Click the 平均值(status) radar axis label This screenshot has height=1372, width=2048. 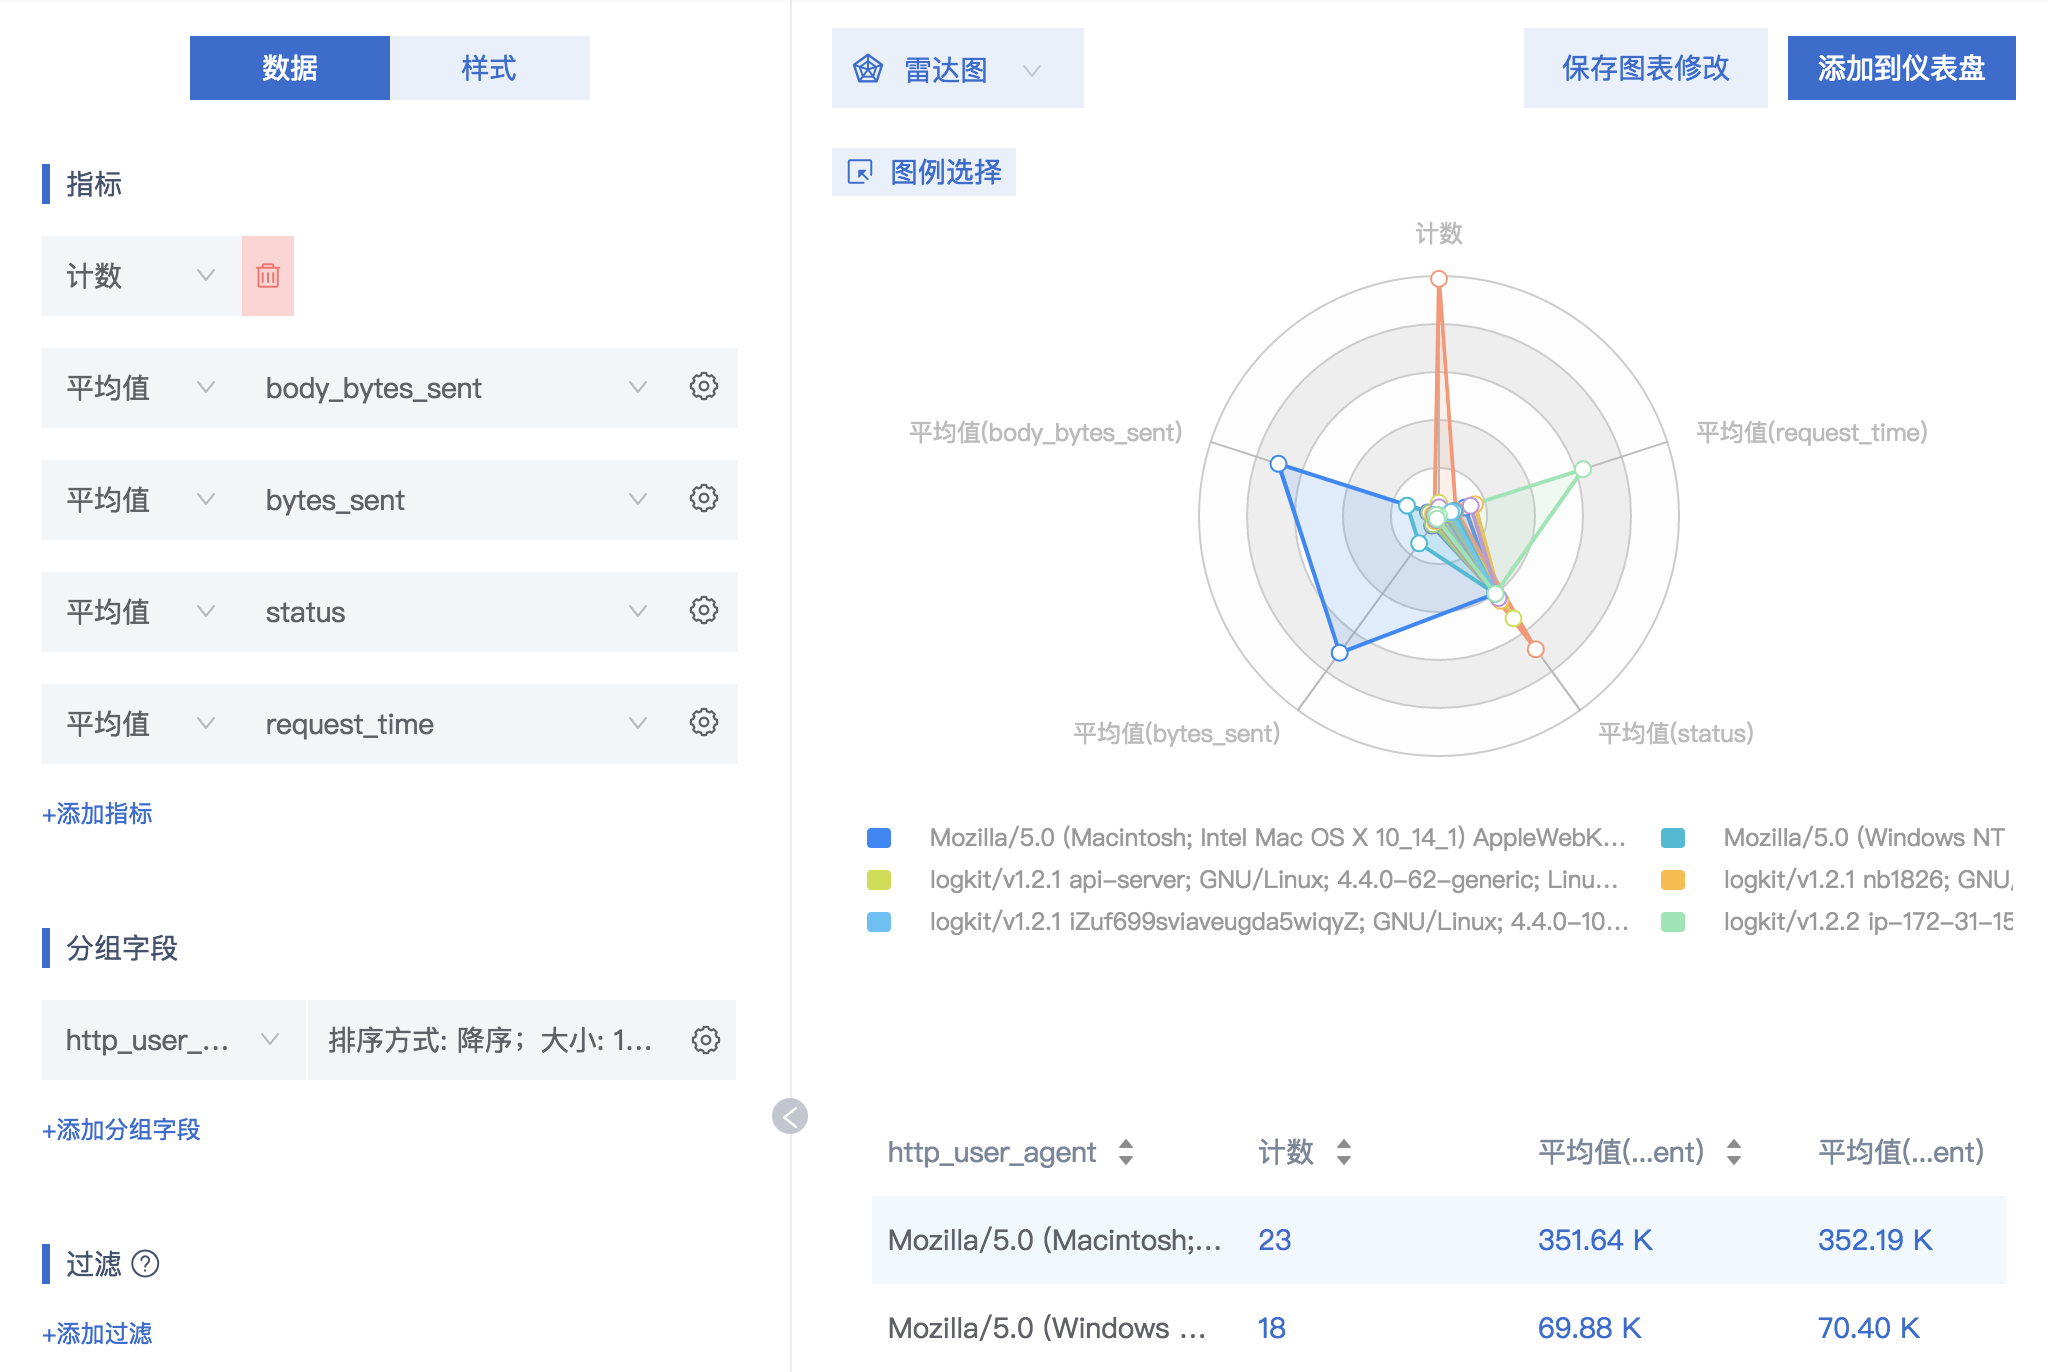tap(1676, 734)
